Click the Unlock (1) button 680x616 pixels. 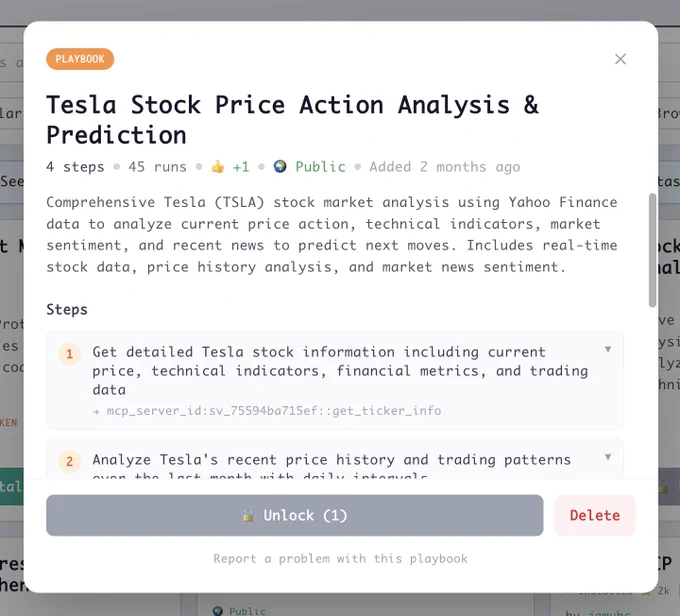[294, 515]
